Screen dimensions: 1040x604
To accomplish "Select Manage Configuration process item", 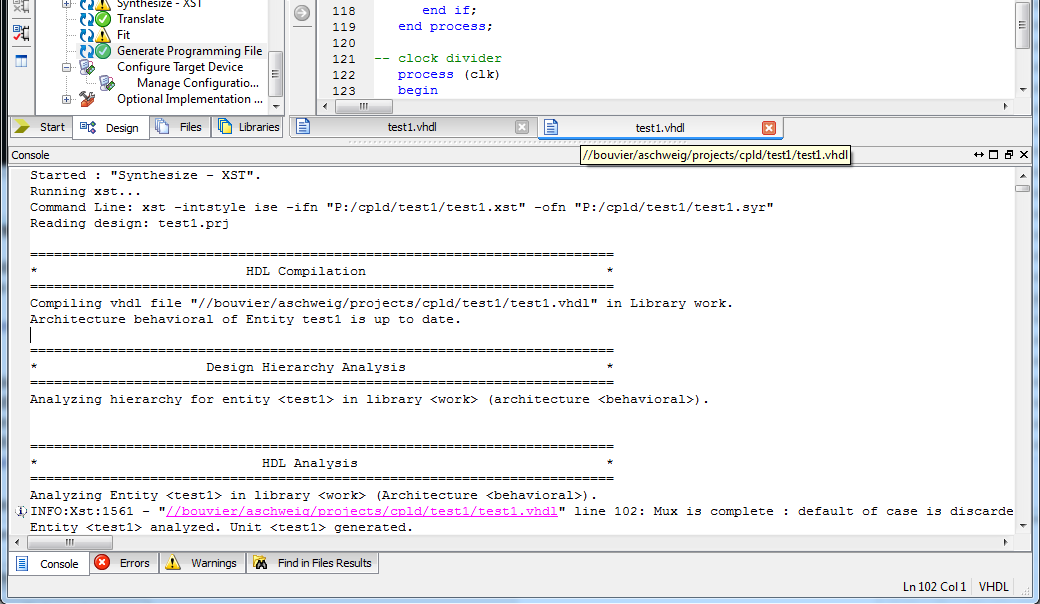I will (198, 83).
